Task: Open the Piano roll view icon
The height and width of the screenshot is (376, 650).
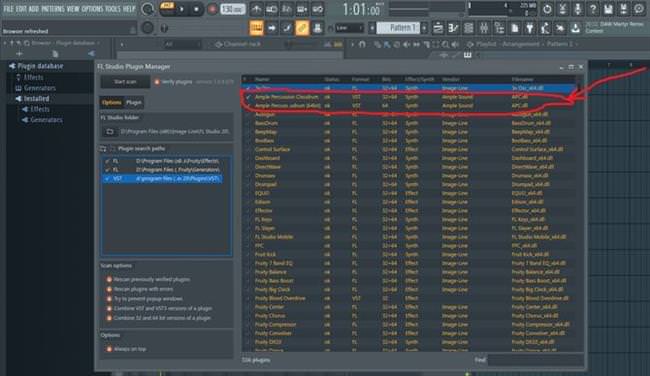Action: tap(453, 28)
